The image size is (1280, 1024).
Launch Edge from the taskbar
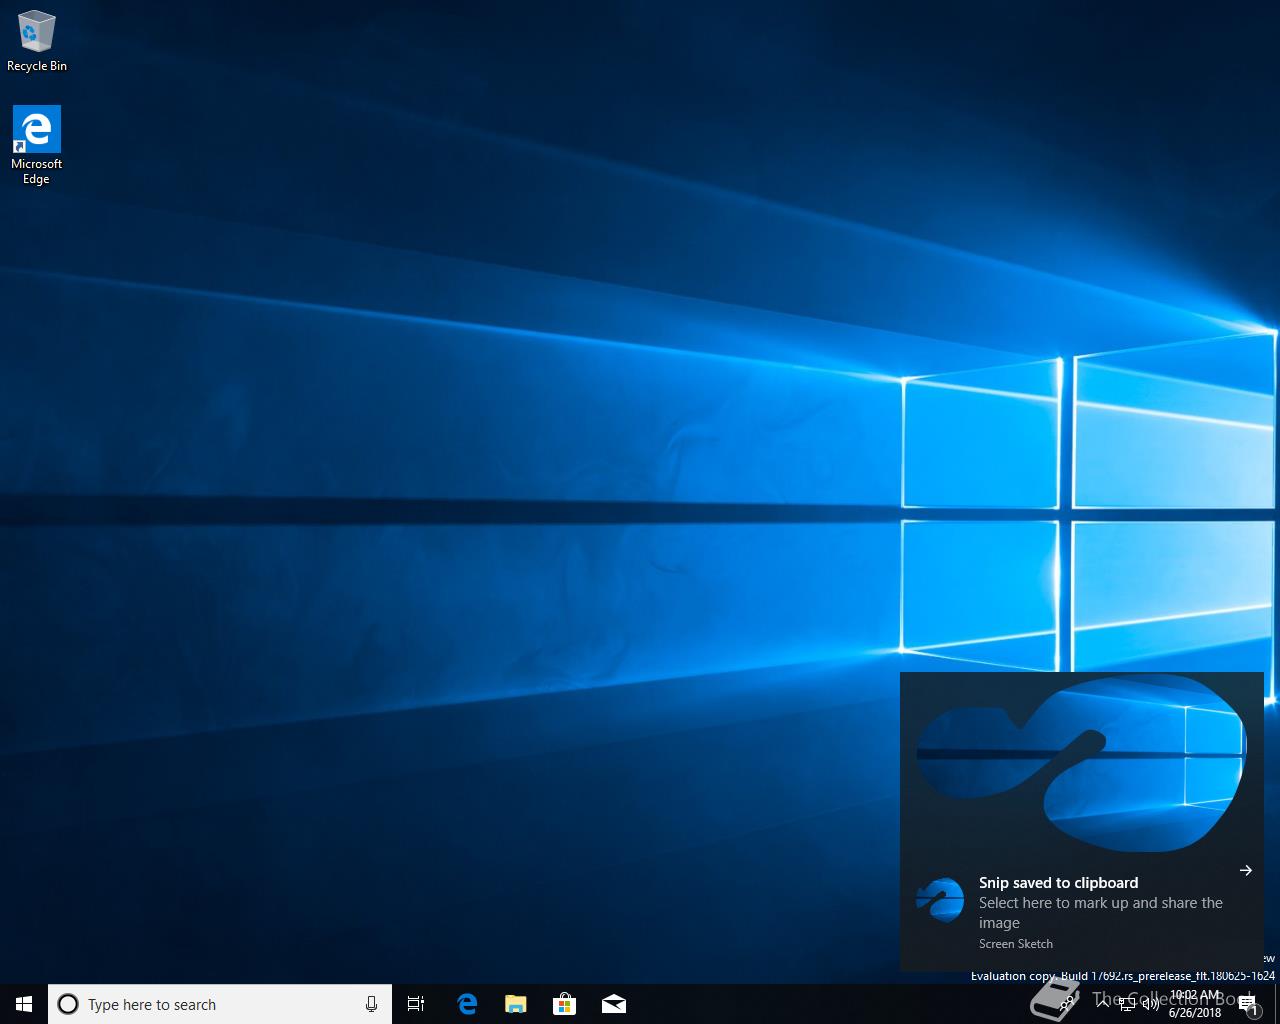pos(467,1004)
